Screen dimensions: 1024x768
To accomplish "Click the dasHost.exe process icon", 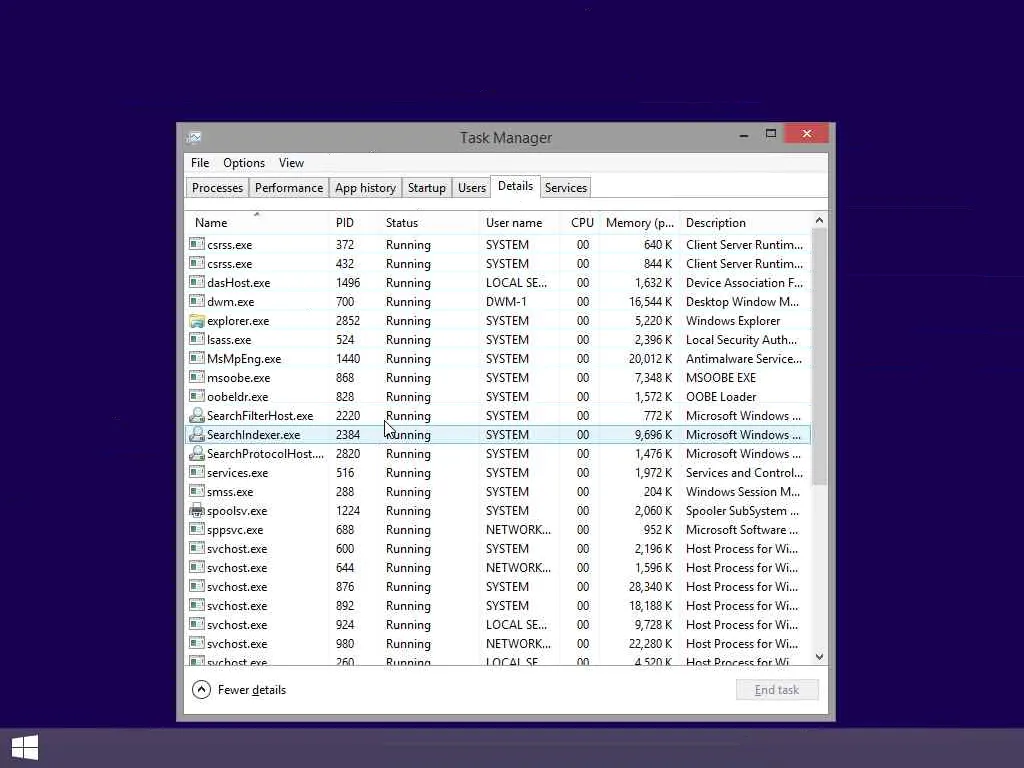I will coord(197,282).
